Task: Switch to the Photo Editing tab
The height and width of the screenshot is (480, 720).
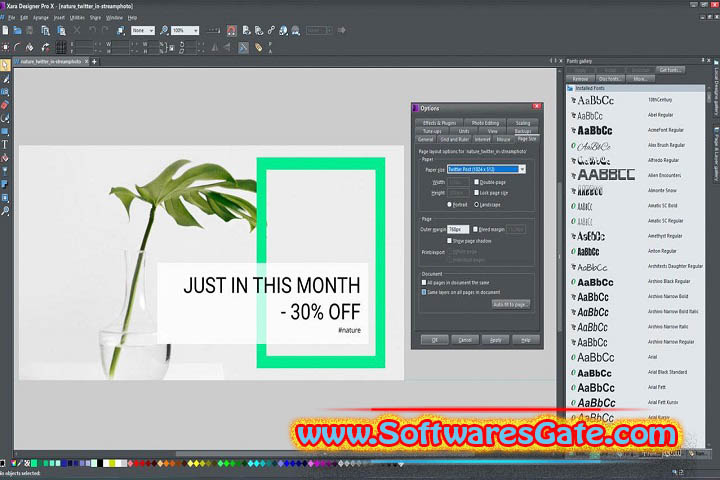Action: [x=485, y=123]
